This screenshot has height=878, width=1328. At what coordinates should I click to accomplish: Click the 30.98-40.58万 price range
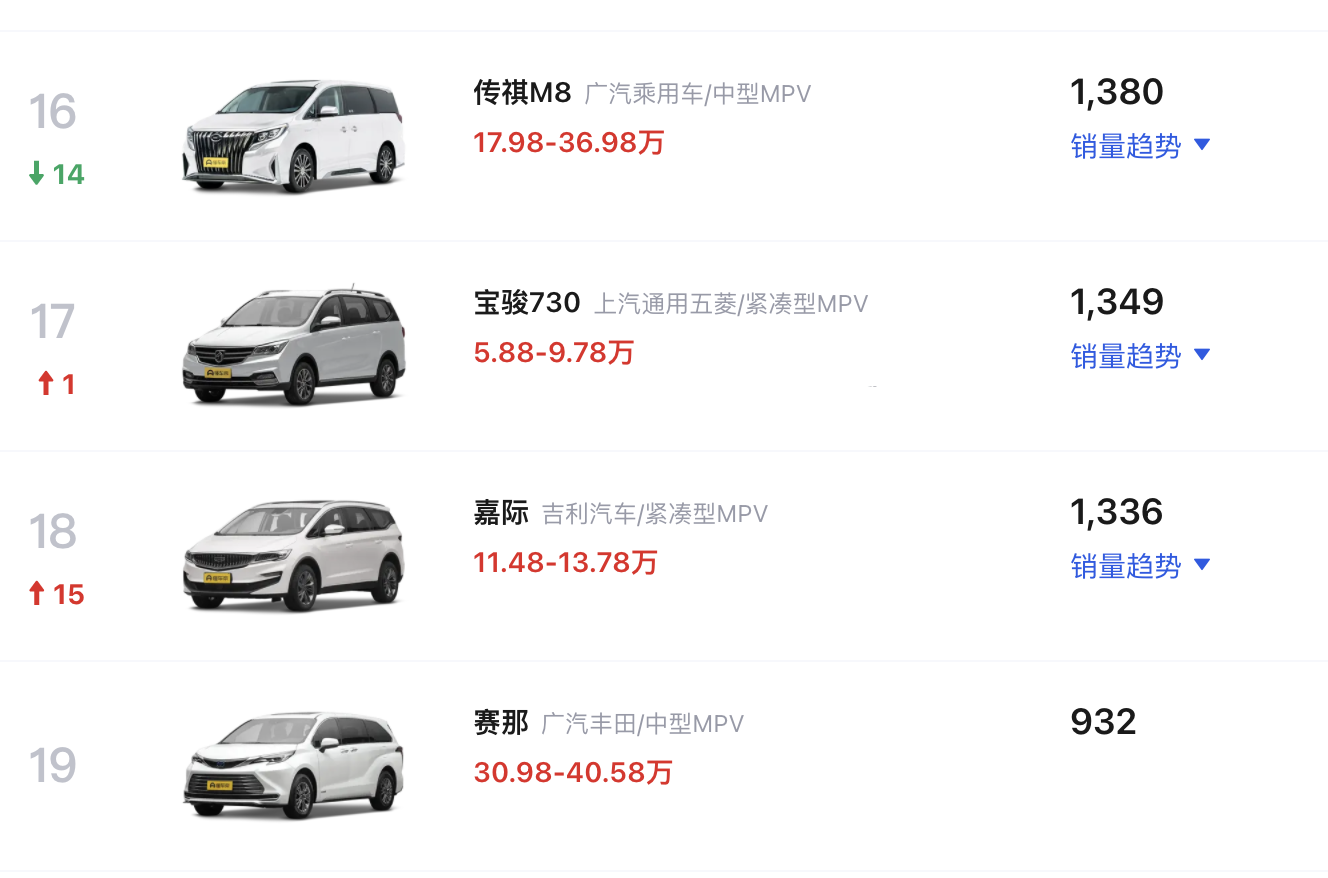(x=573, y=773)
